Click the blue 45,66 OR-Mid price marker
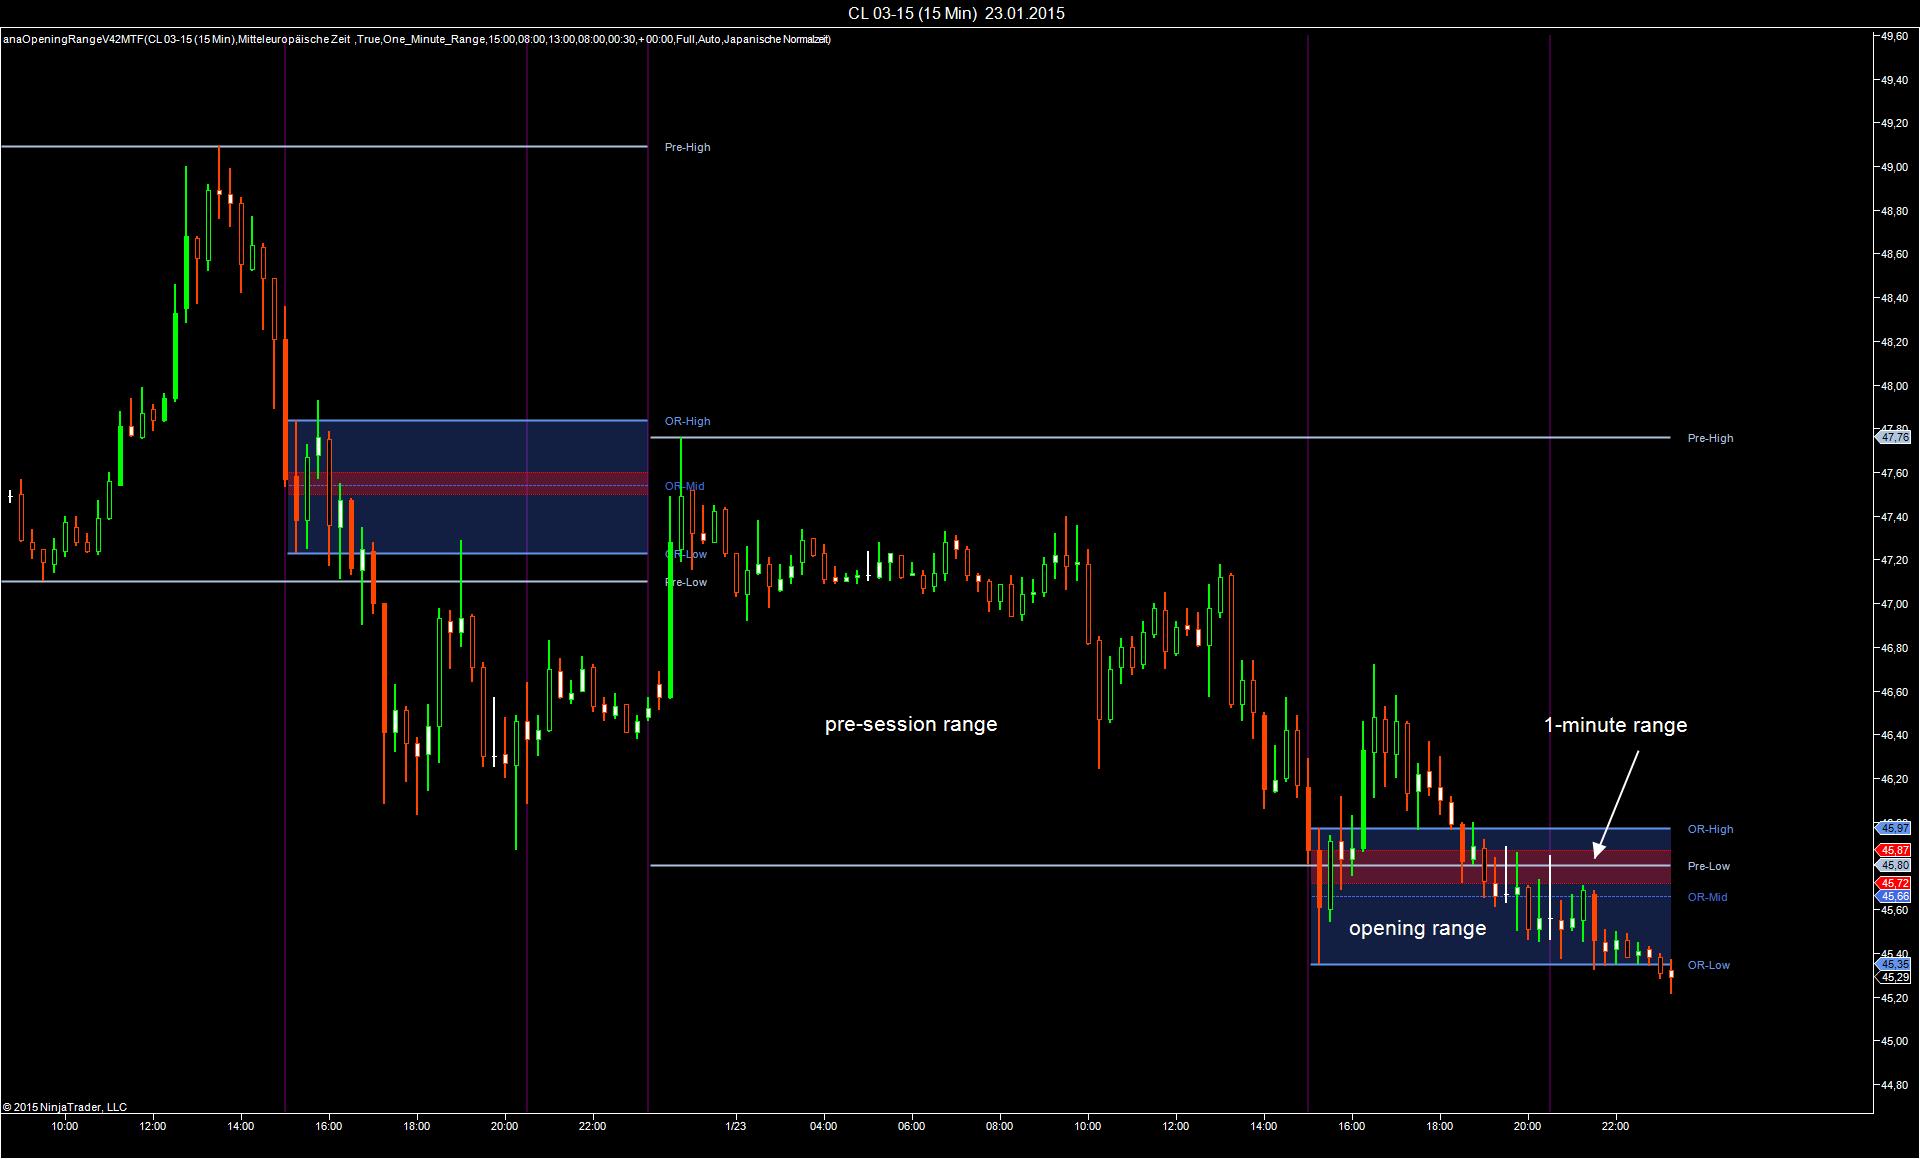The height and width of the screenshot is (1159, 1920). tap(1894, 897)
